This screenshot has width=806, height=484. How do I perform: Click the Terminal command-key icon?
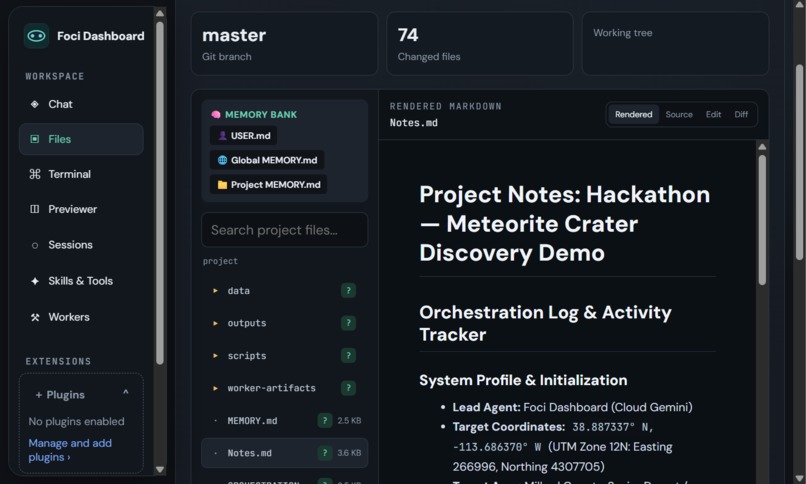[34, 174]
